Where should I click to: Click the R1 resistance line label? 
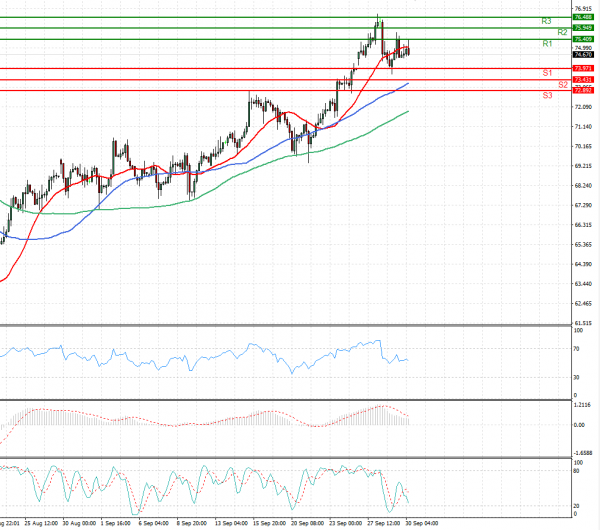click(547, 44)
